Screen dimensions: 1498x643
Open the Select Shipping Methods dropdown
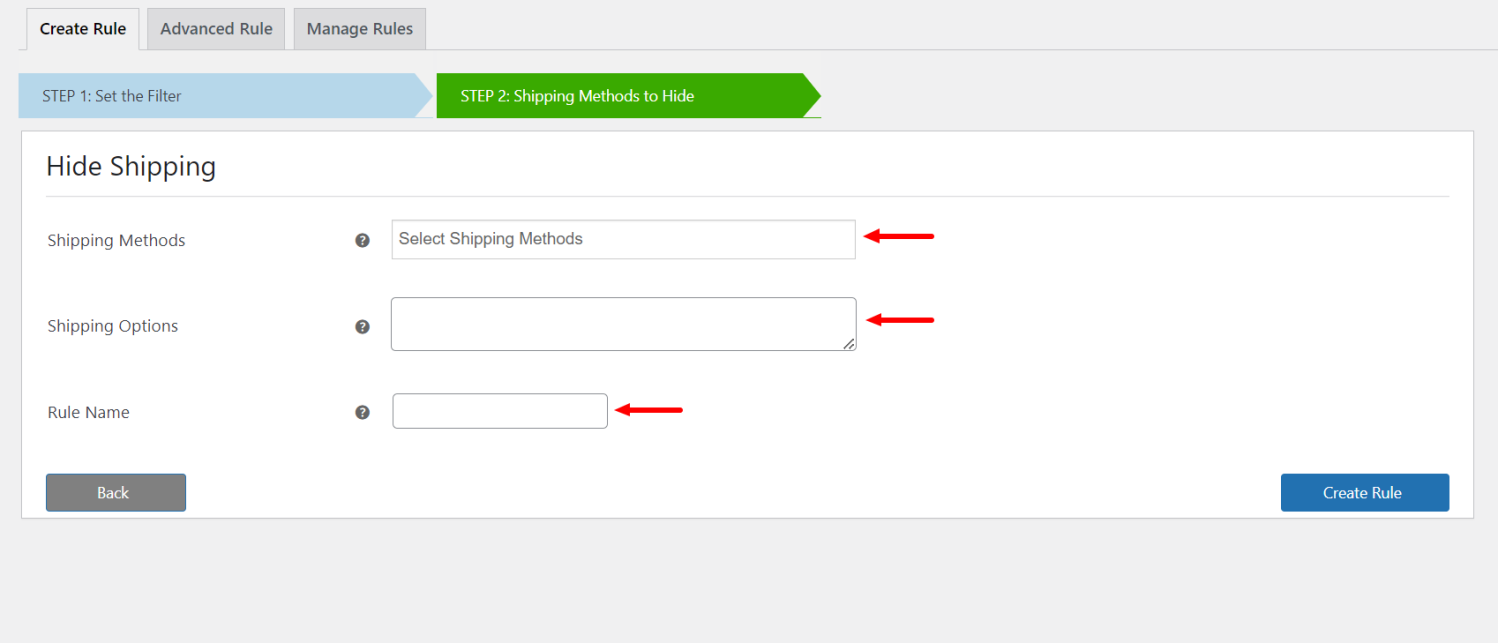click(x=623, y=239)
